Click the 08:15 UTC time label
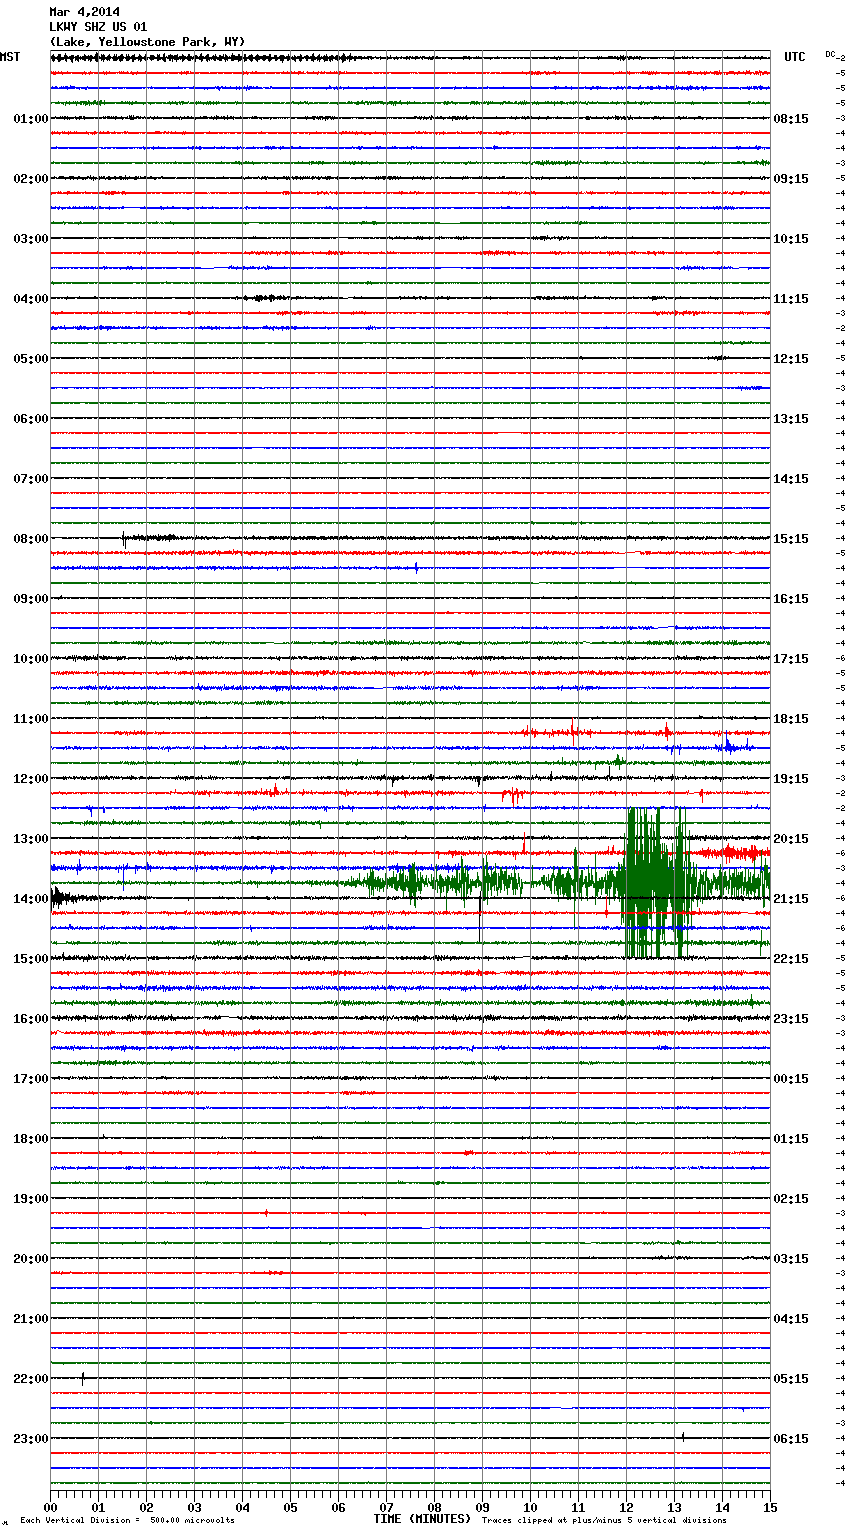Image resolution: width=850 pixels, height=1534 pixels. click(791, 119)
